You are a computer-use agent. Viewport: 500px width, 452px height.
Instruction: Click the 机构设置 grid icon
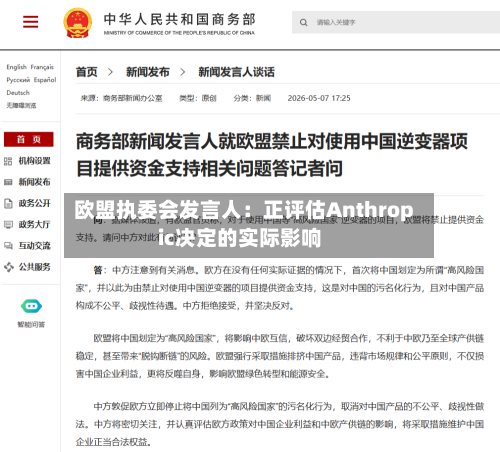(8, 161)
